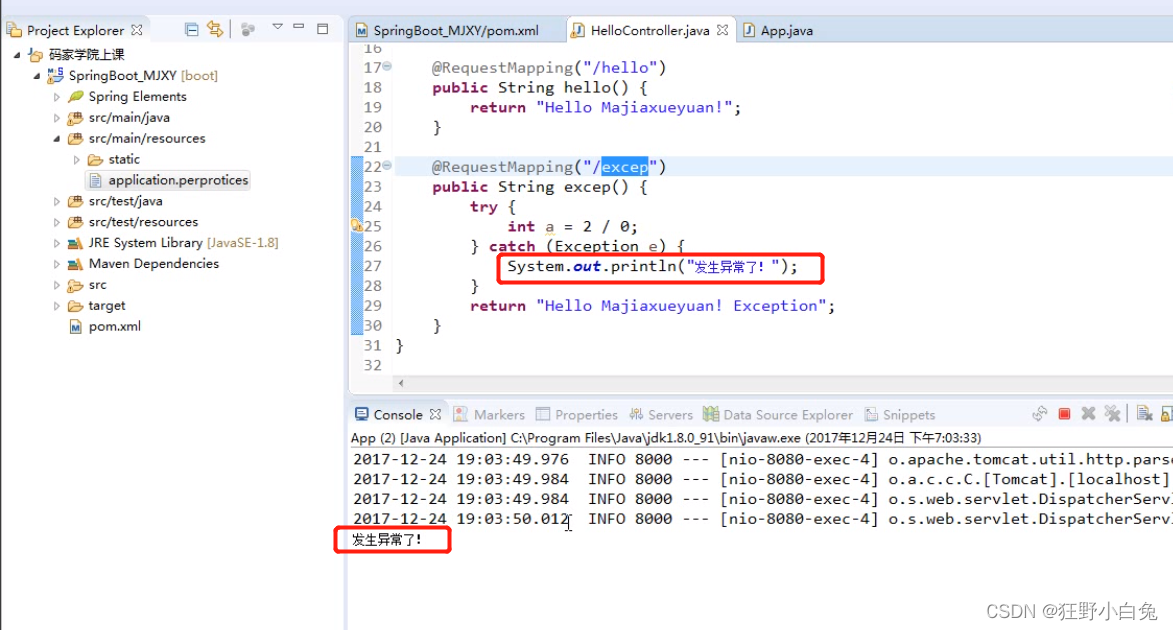The image size is (1173, 630).
Task: Click the 发生异常了! console output line
Action: [387, 539]
